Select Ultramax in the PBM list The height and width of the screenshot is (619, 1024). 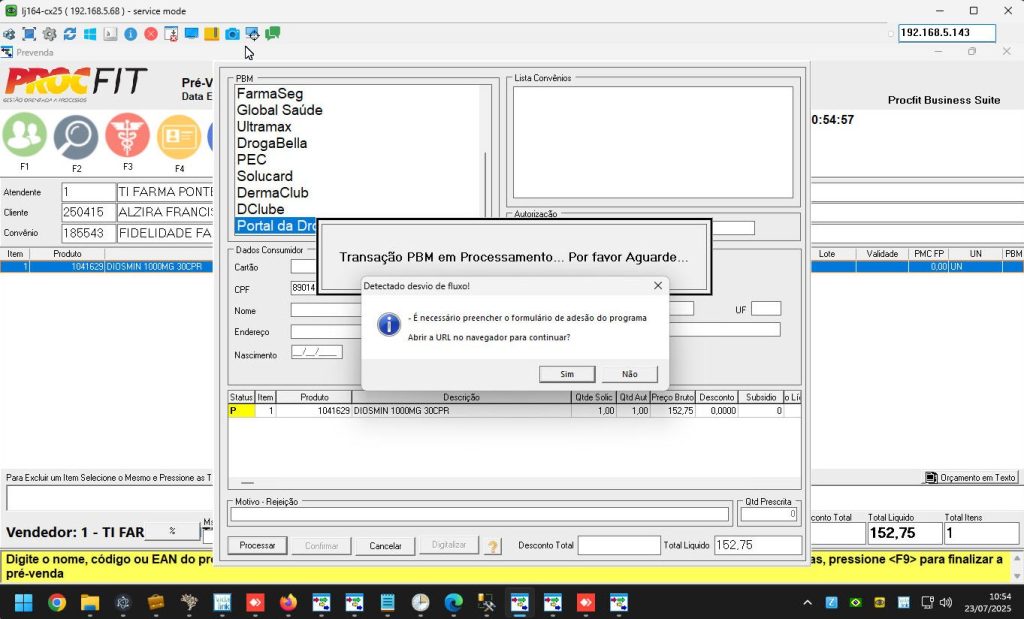click(264, 127)
